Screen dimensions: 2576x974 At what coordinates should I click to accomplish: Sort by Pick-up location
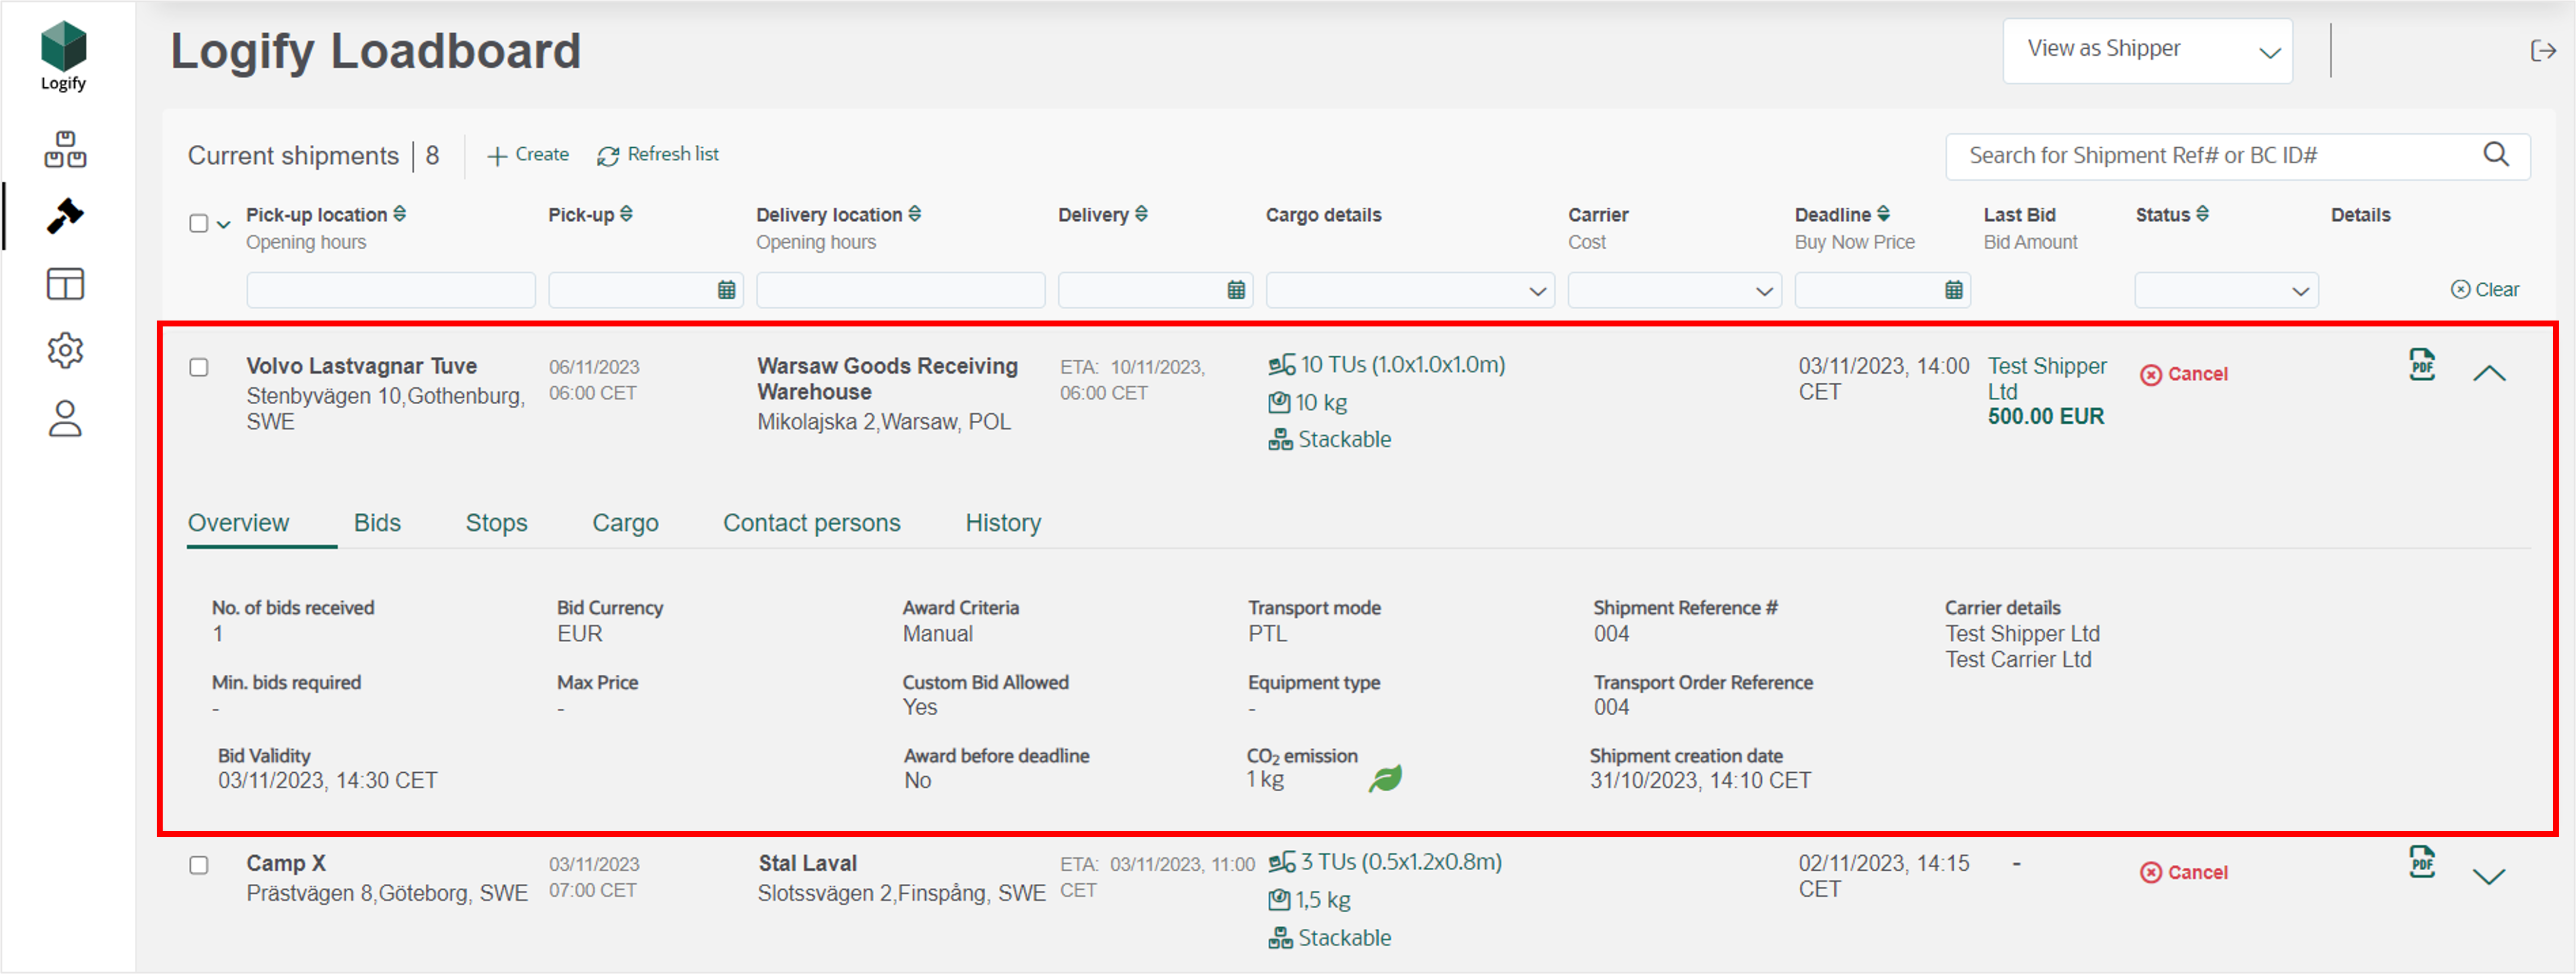pos(400,214)
